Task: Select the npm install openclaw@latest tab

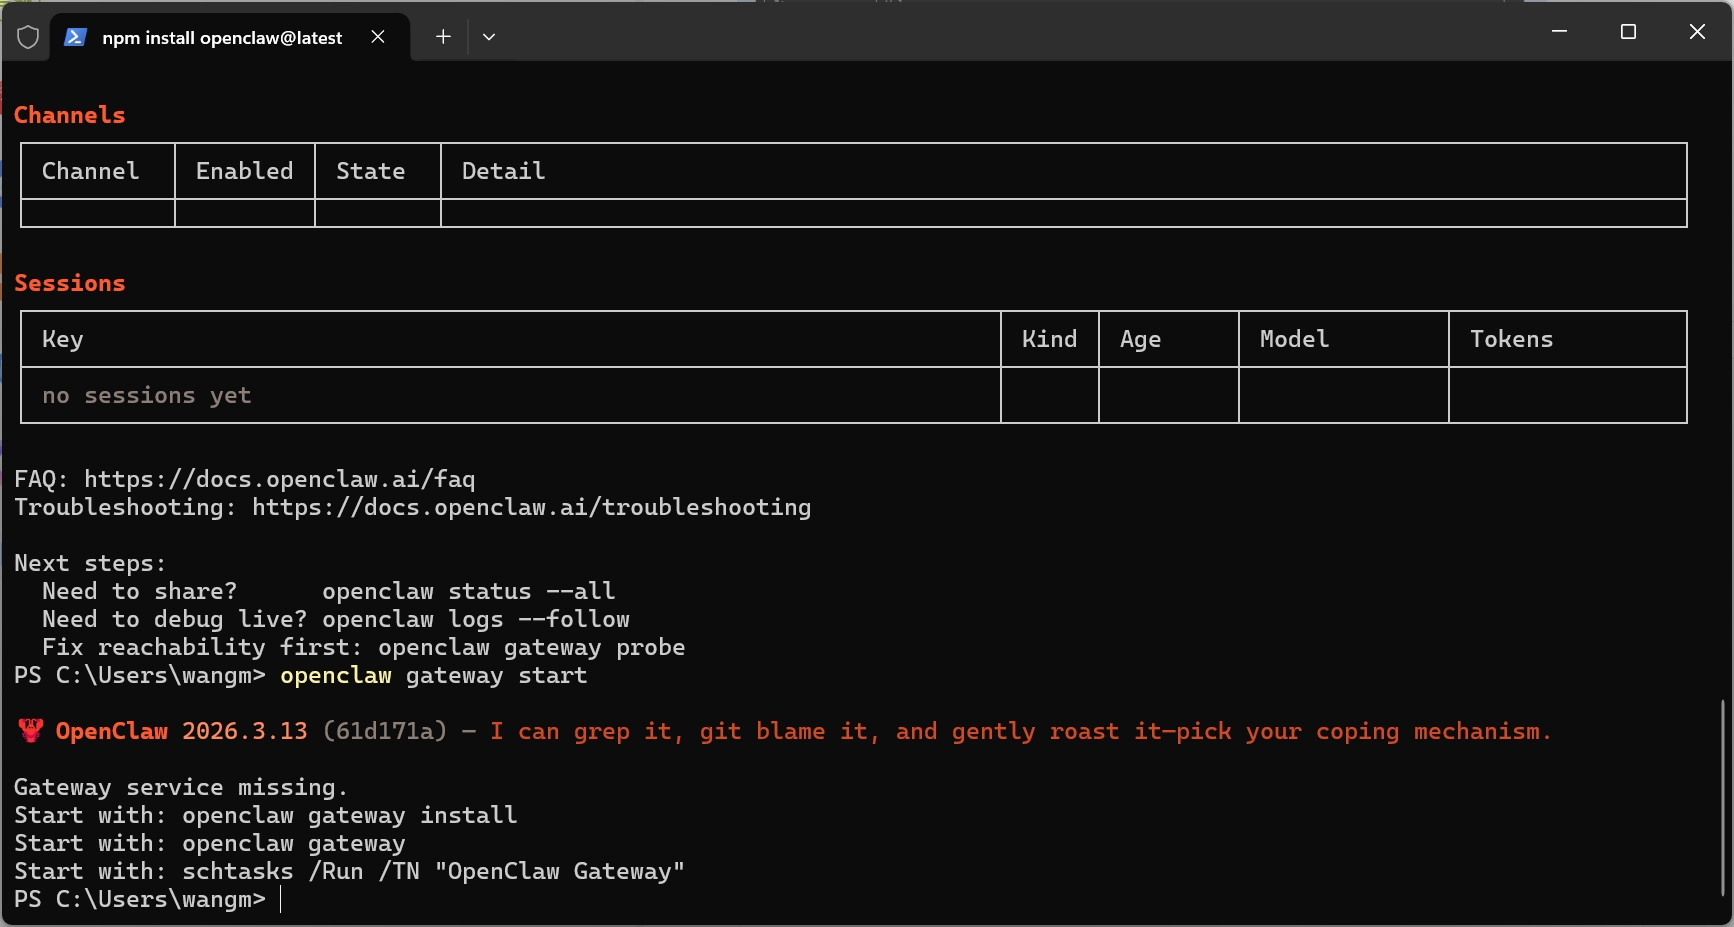Action: tap(221, 38)
